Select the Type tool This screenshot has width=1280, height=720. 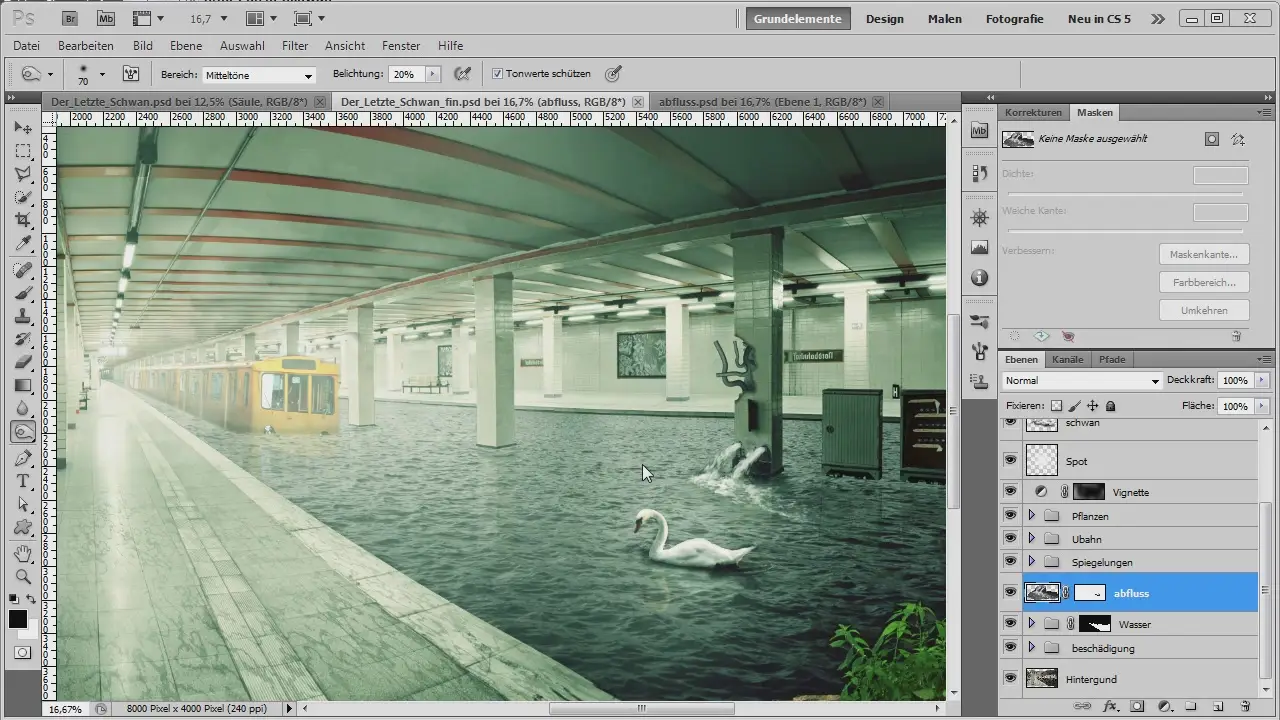click(22, 481)
